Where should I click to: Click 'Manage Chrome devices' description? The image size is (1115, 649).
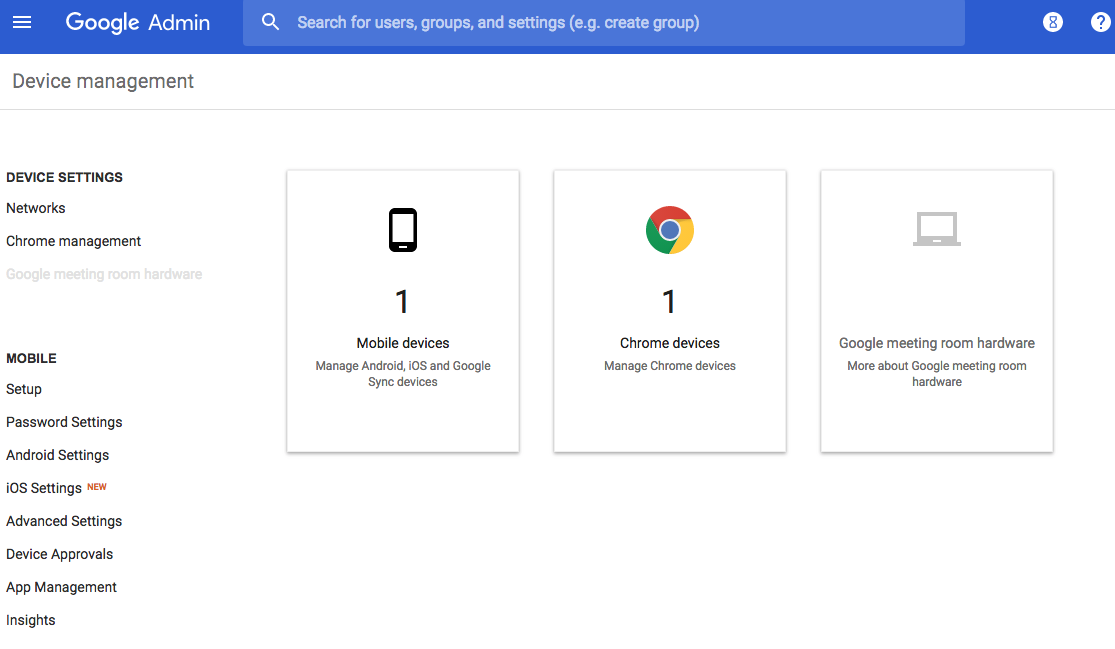pyautogui.click(x=670, y=366)
